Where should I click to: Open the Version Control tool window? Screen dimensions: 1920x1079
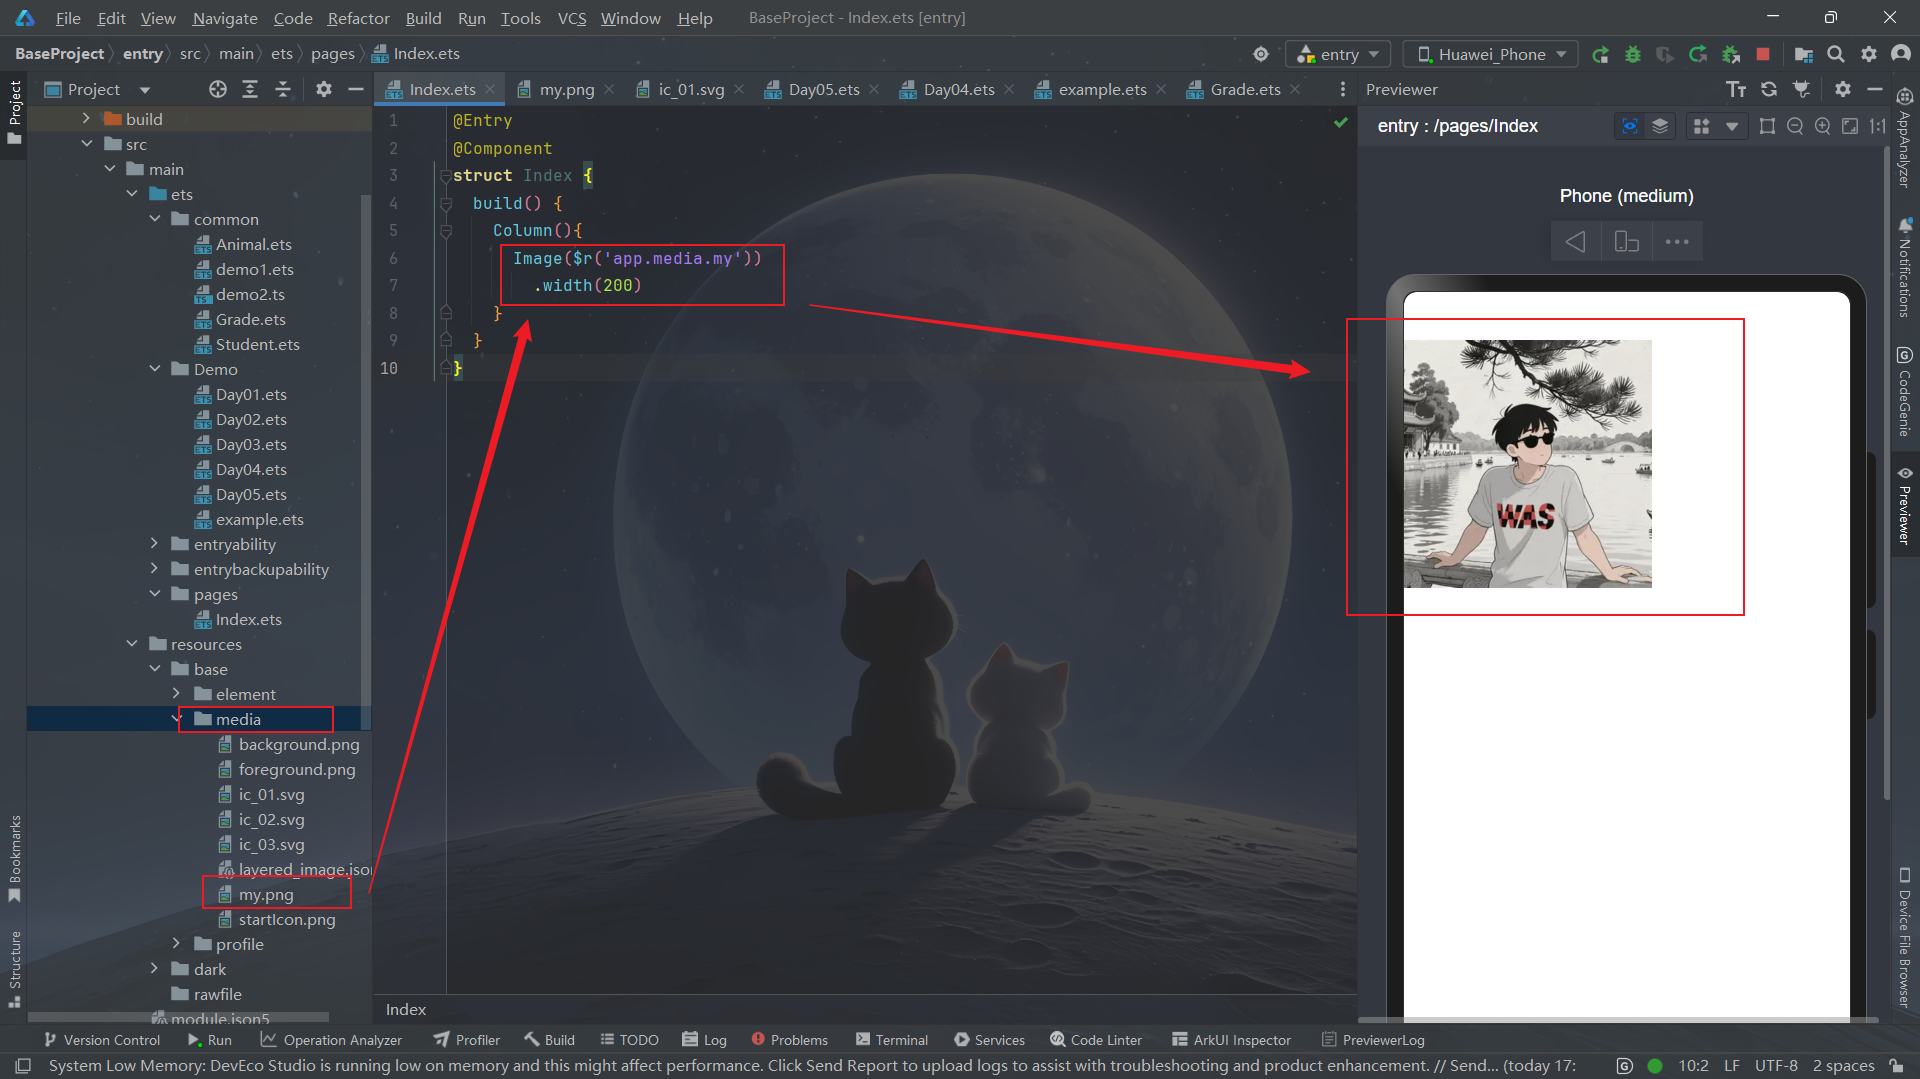coord(101,1040)
